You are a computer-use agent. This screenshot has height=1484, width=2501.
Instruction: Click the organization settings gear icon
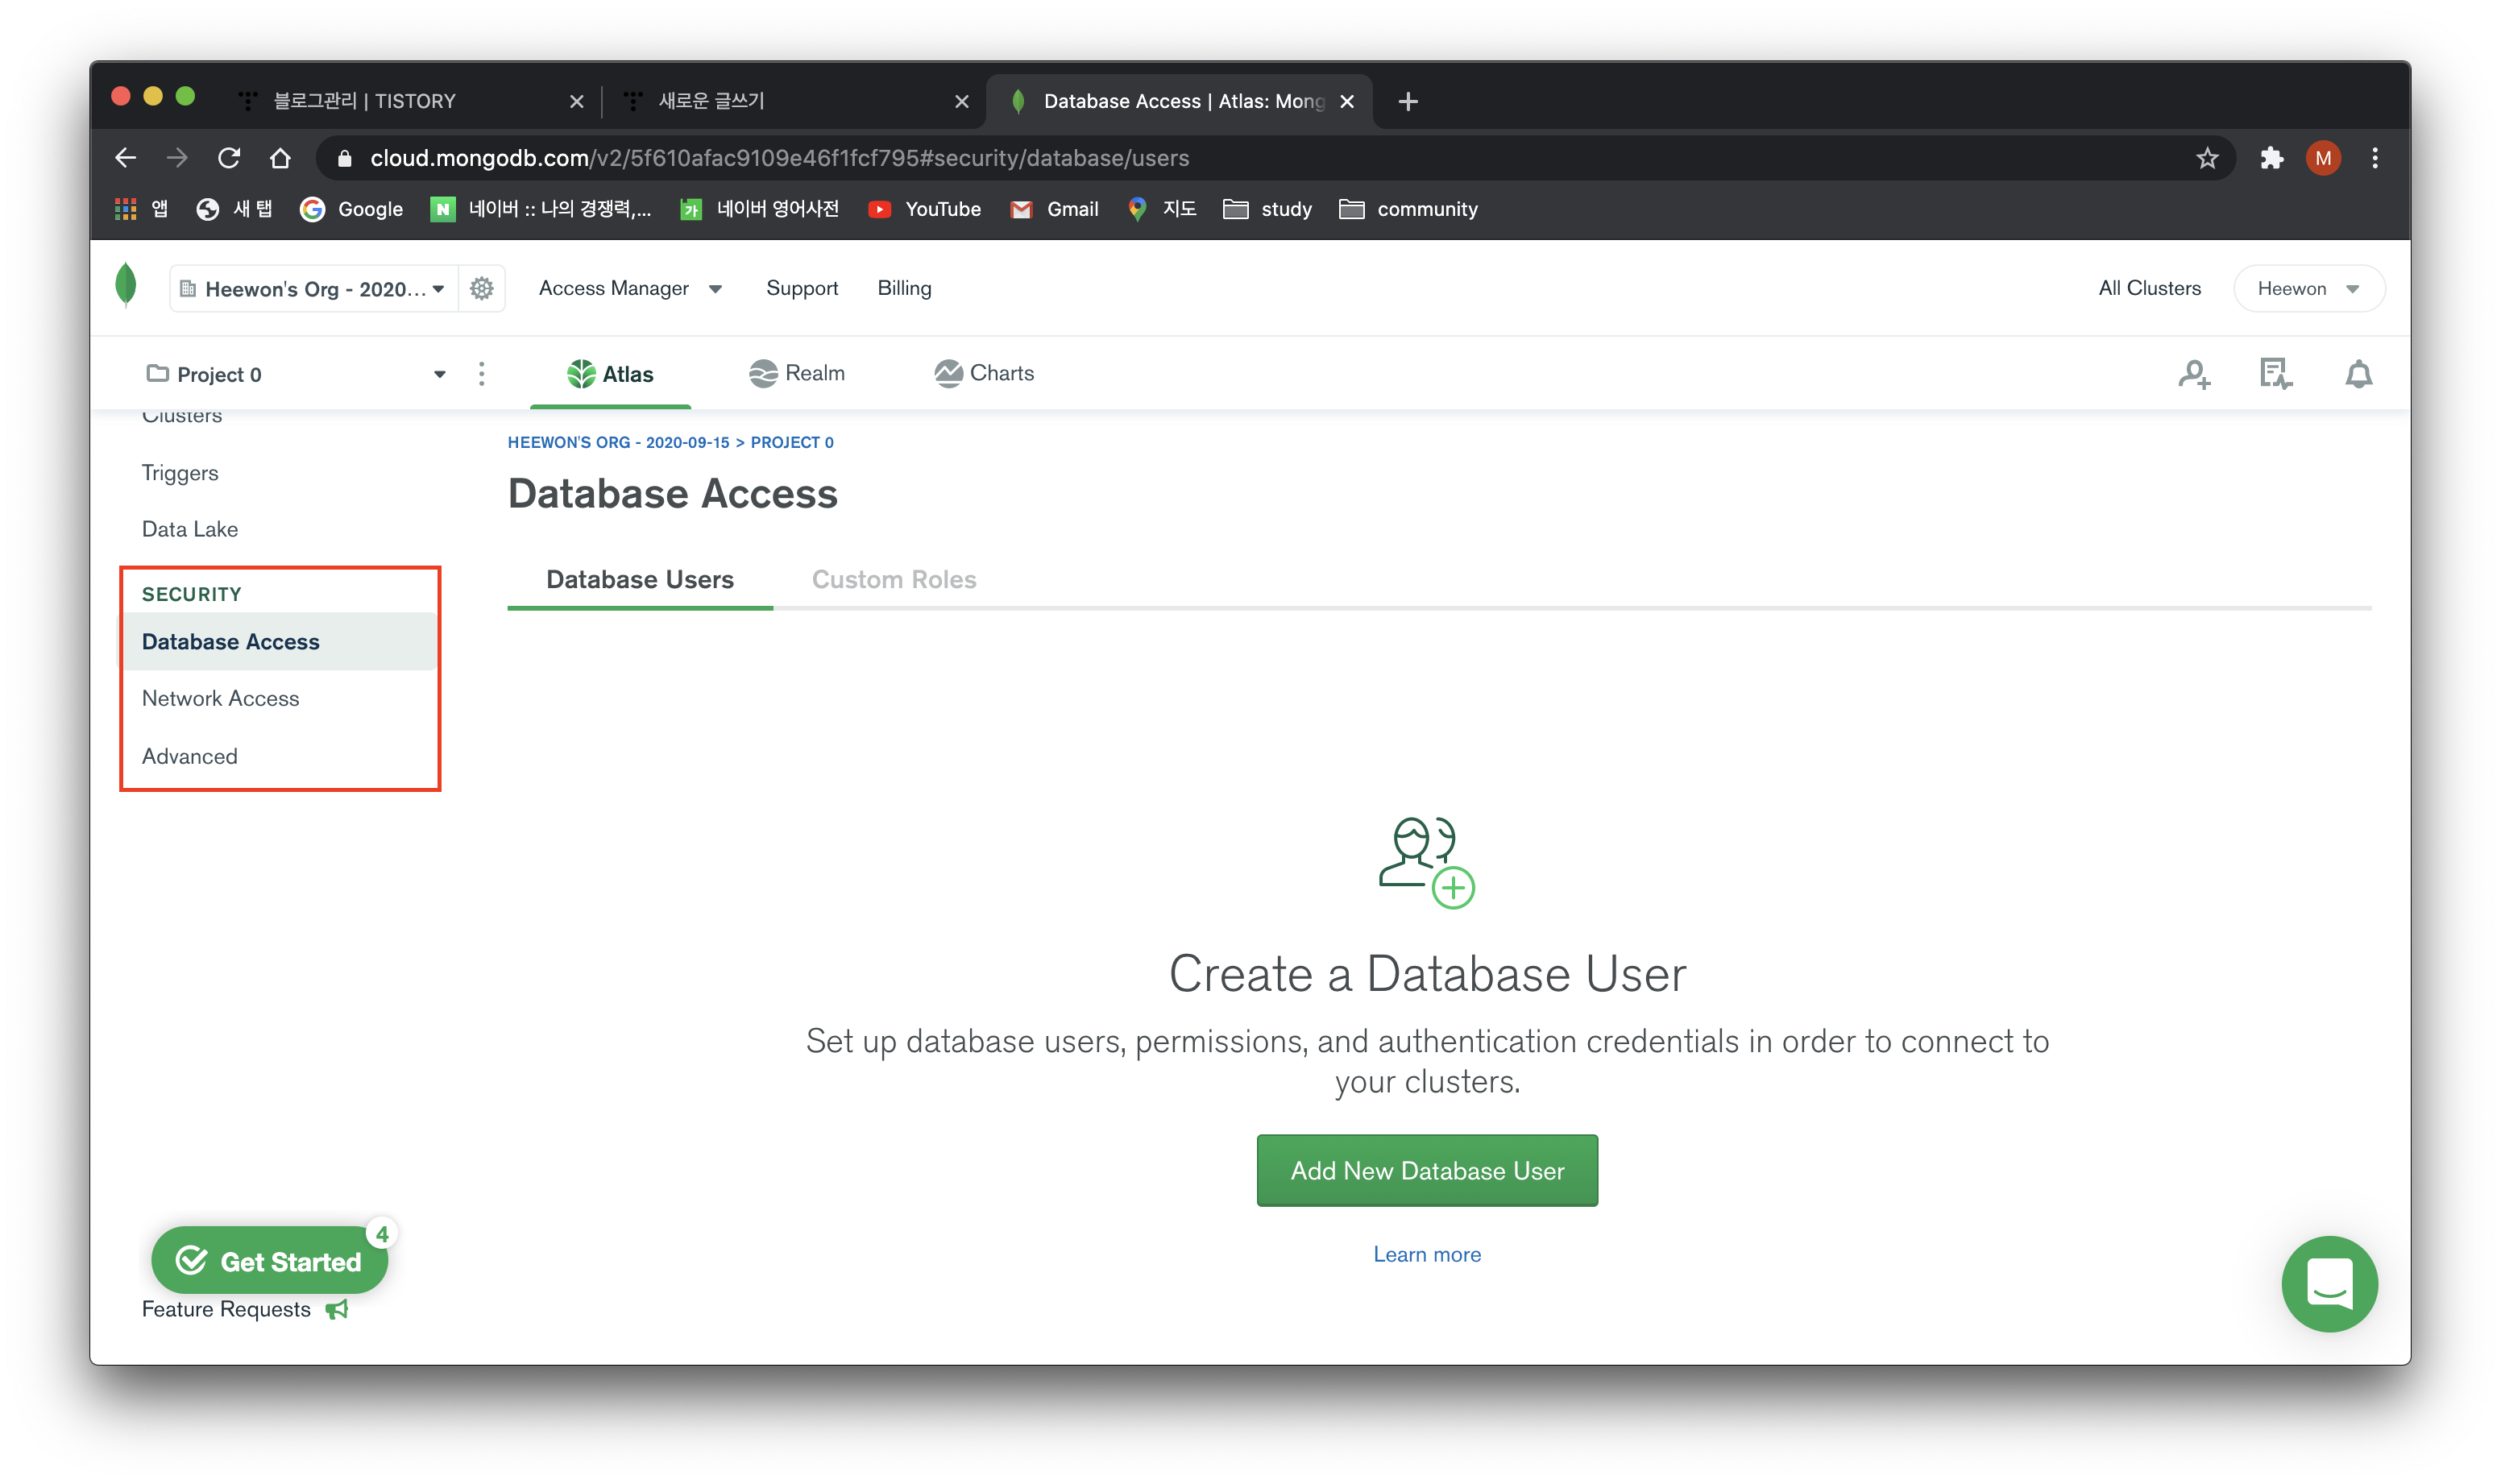[481, 289]
